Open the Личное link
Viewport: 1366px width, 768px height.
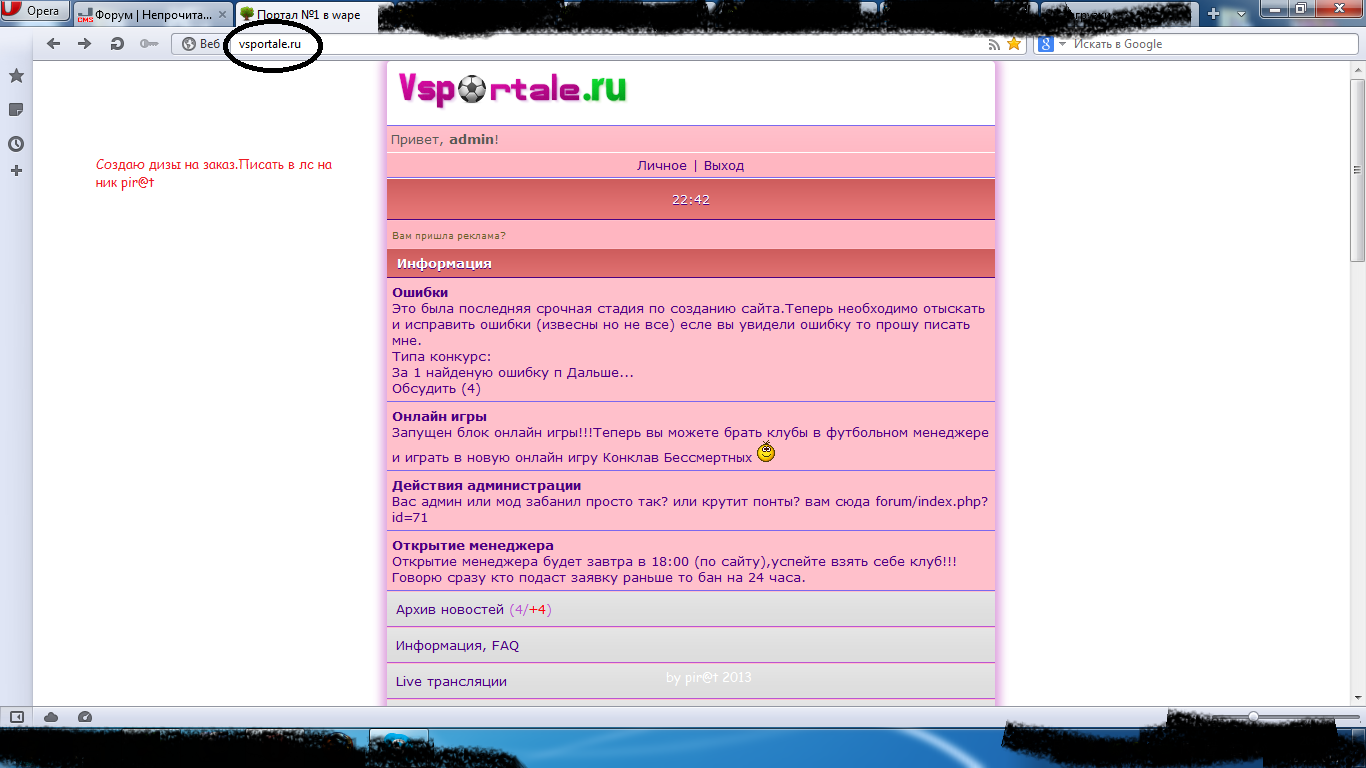tap(662, 166)
